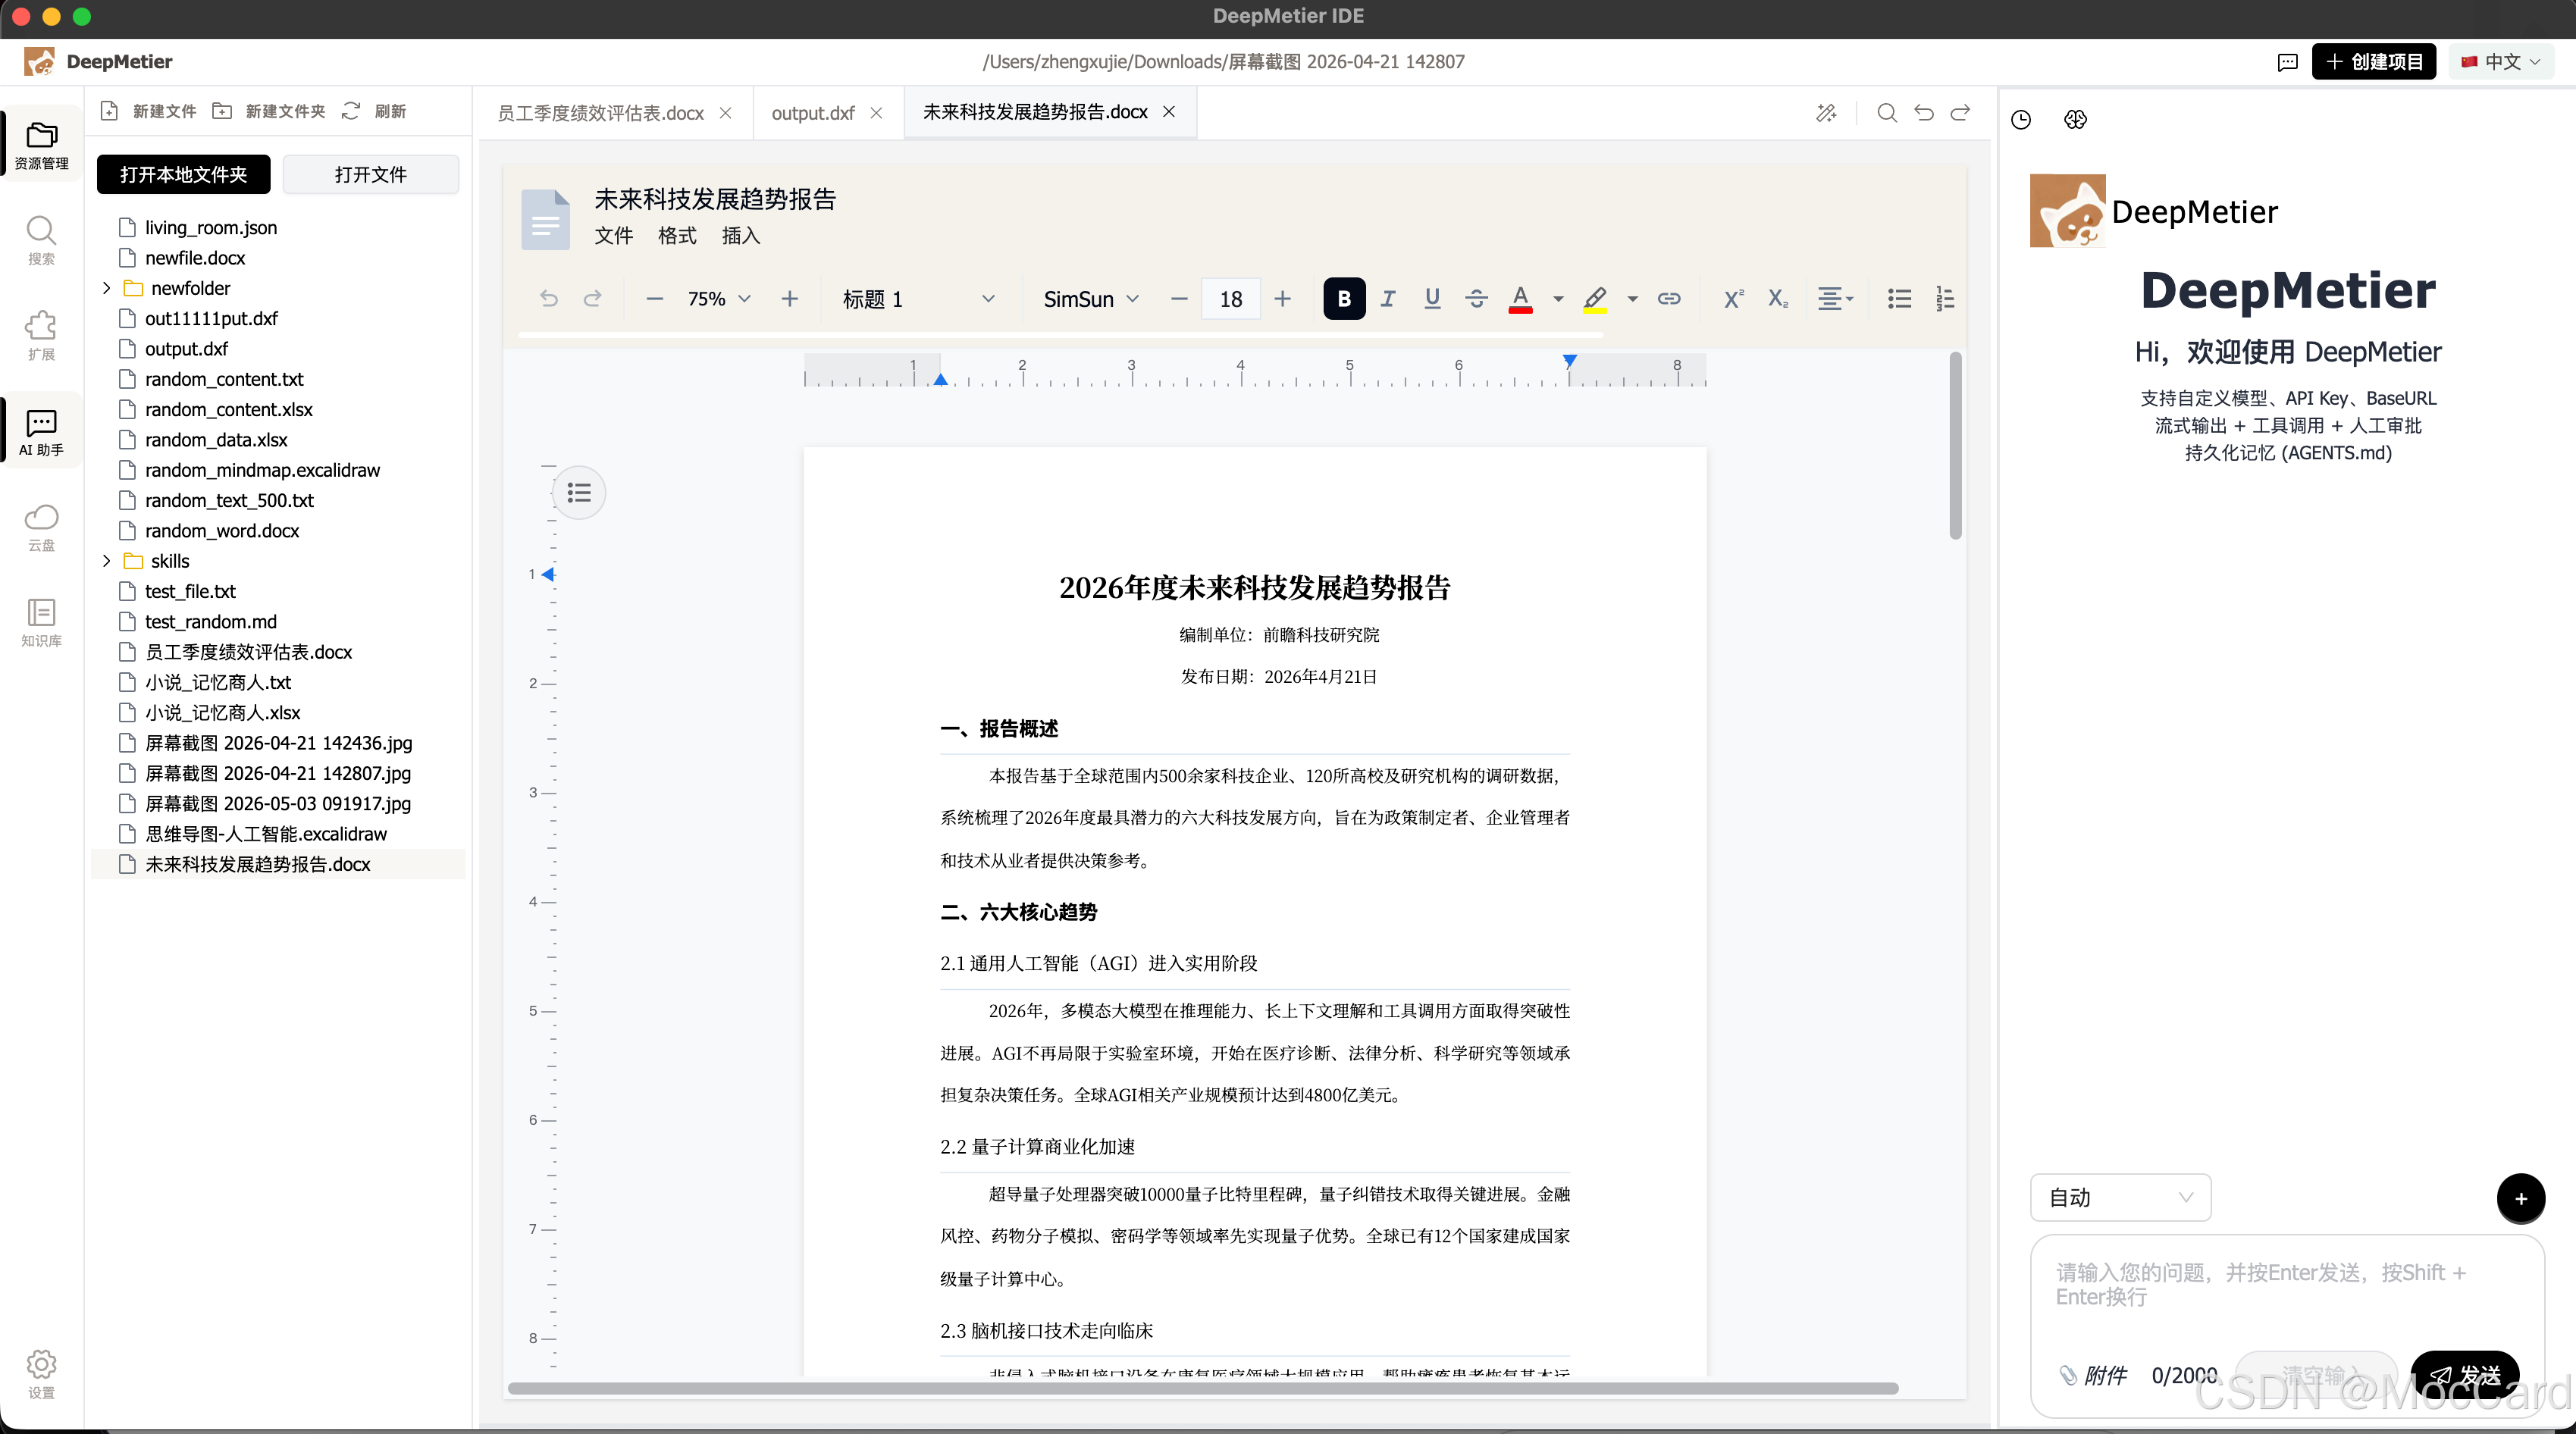The image size is (2576, 1434).
Task: Toggle underline formatting
Action: (x=1432, y=298)
